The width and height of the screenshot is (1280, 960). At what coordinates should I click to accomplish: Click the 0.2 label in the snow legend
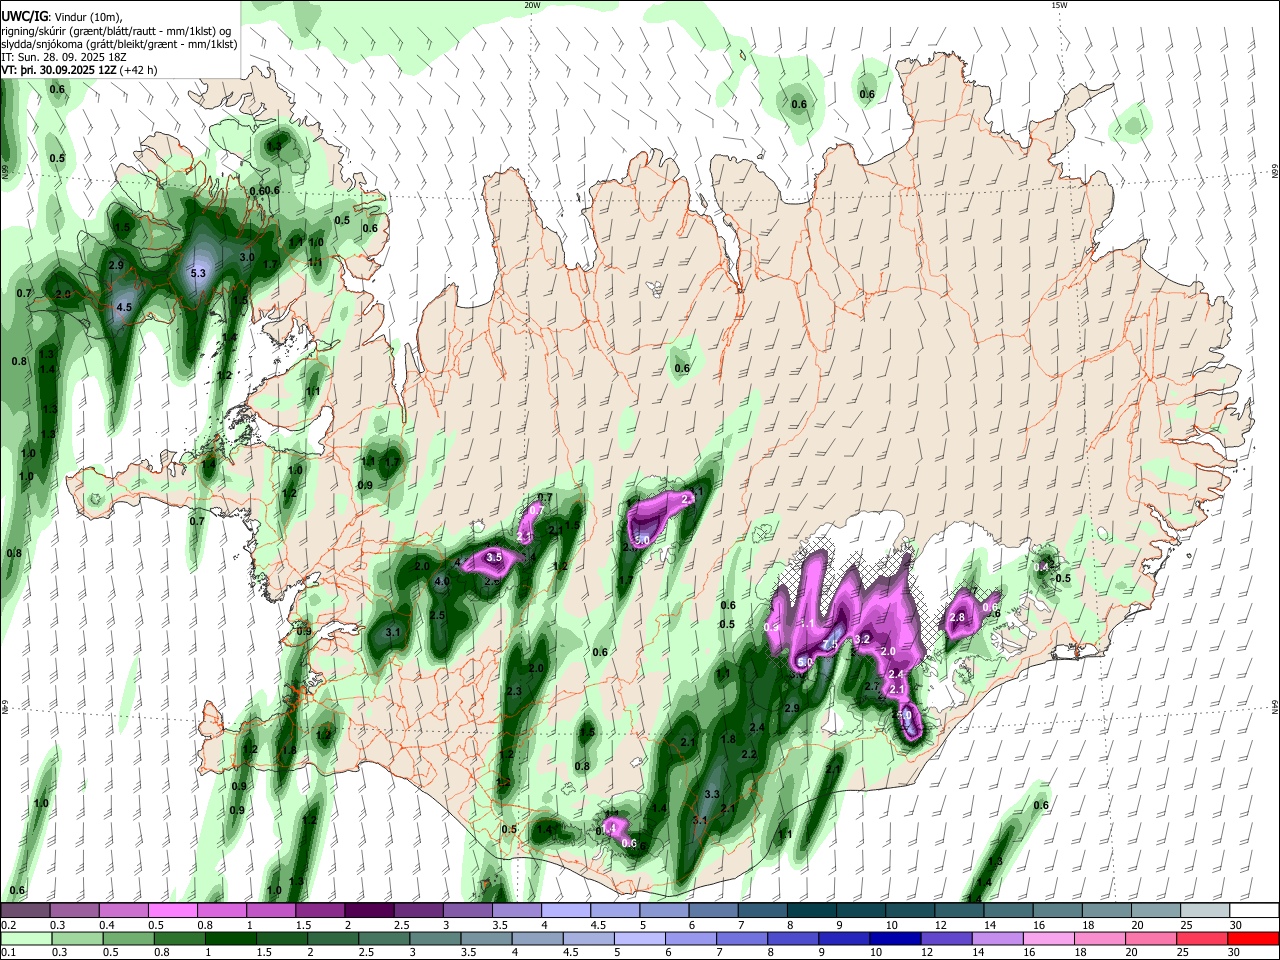pos(8,925)
